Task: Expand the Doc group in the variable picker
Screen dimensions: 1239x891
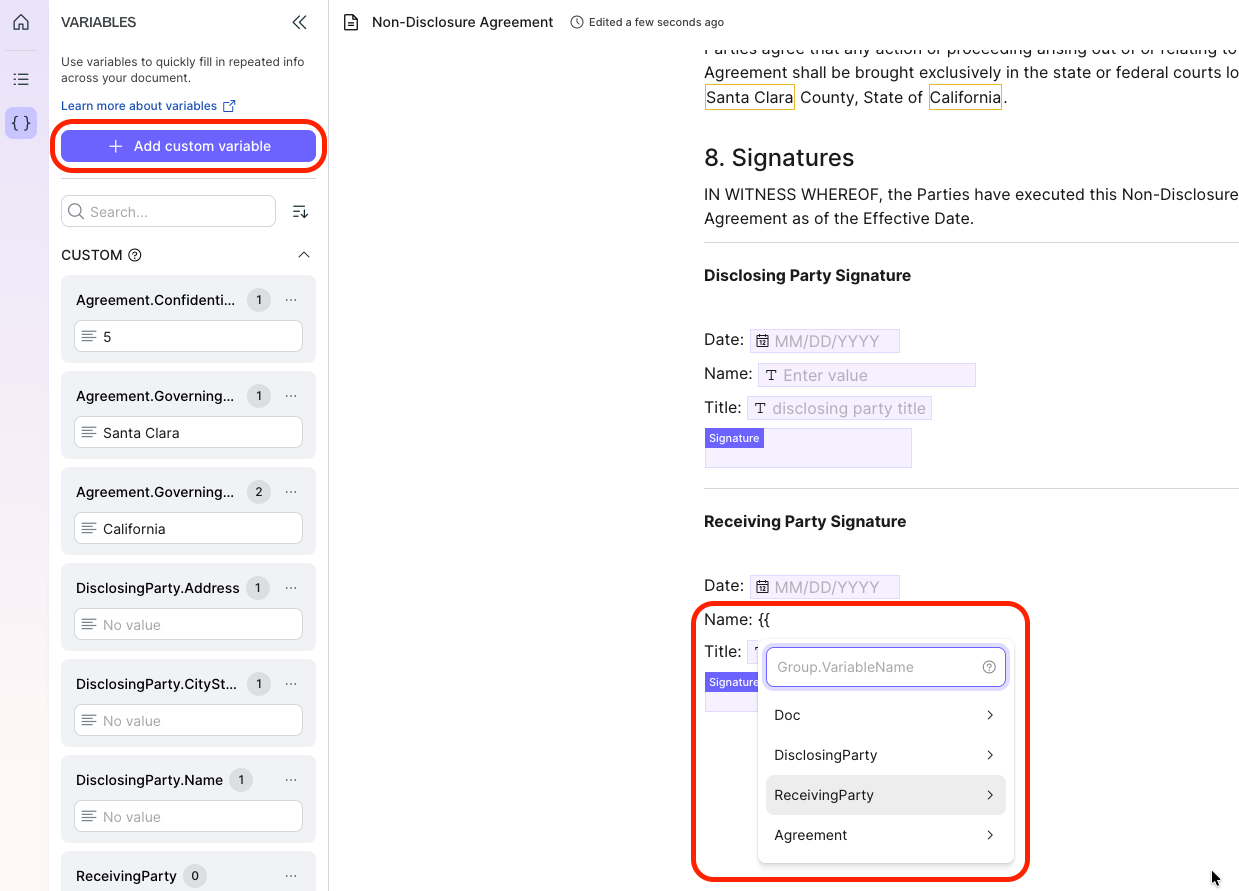Action: click(x=885, y=715)
